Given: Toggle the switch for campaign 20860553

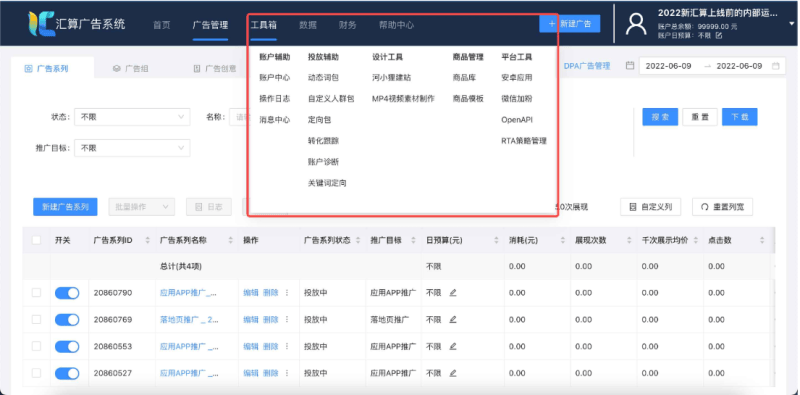Looking at the screenshot, I should (67, 347).
